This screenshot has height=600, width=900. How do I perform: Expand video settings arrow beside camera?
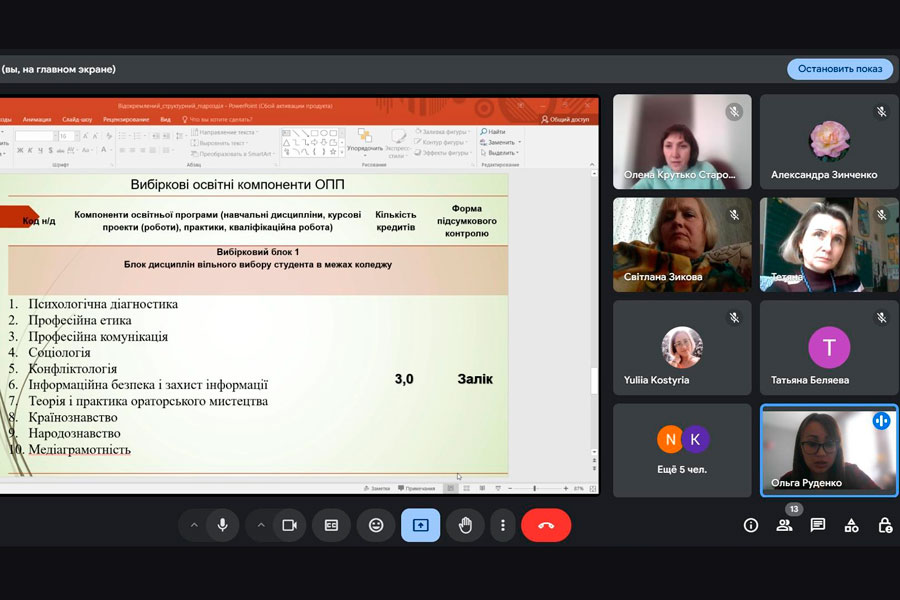261,525
